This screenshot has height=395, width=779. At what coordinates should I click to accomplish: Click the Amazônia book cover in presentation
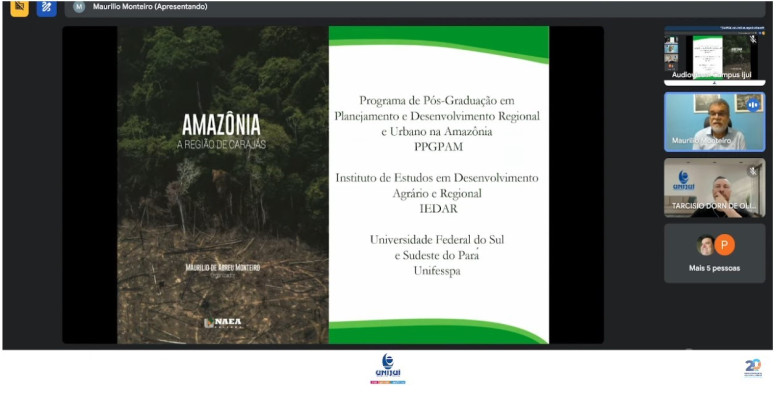[223, 185]
